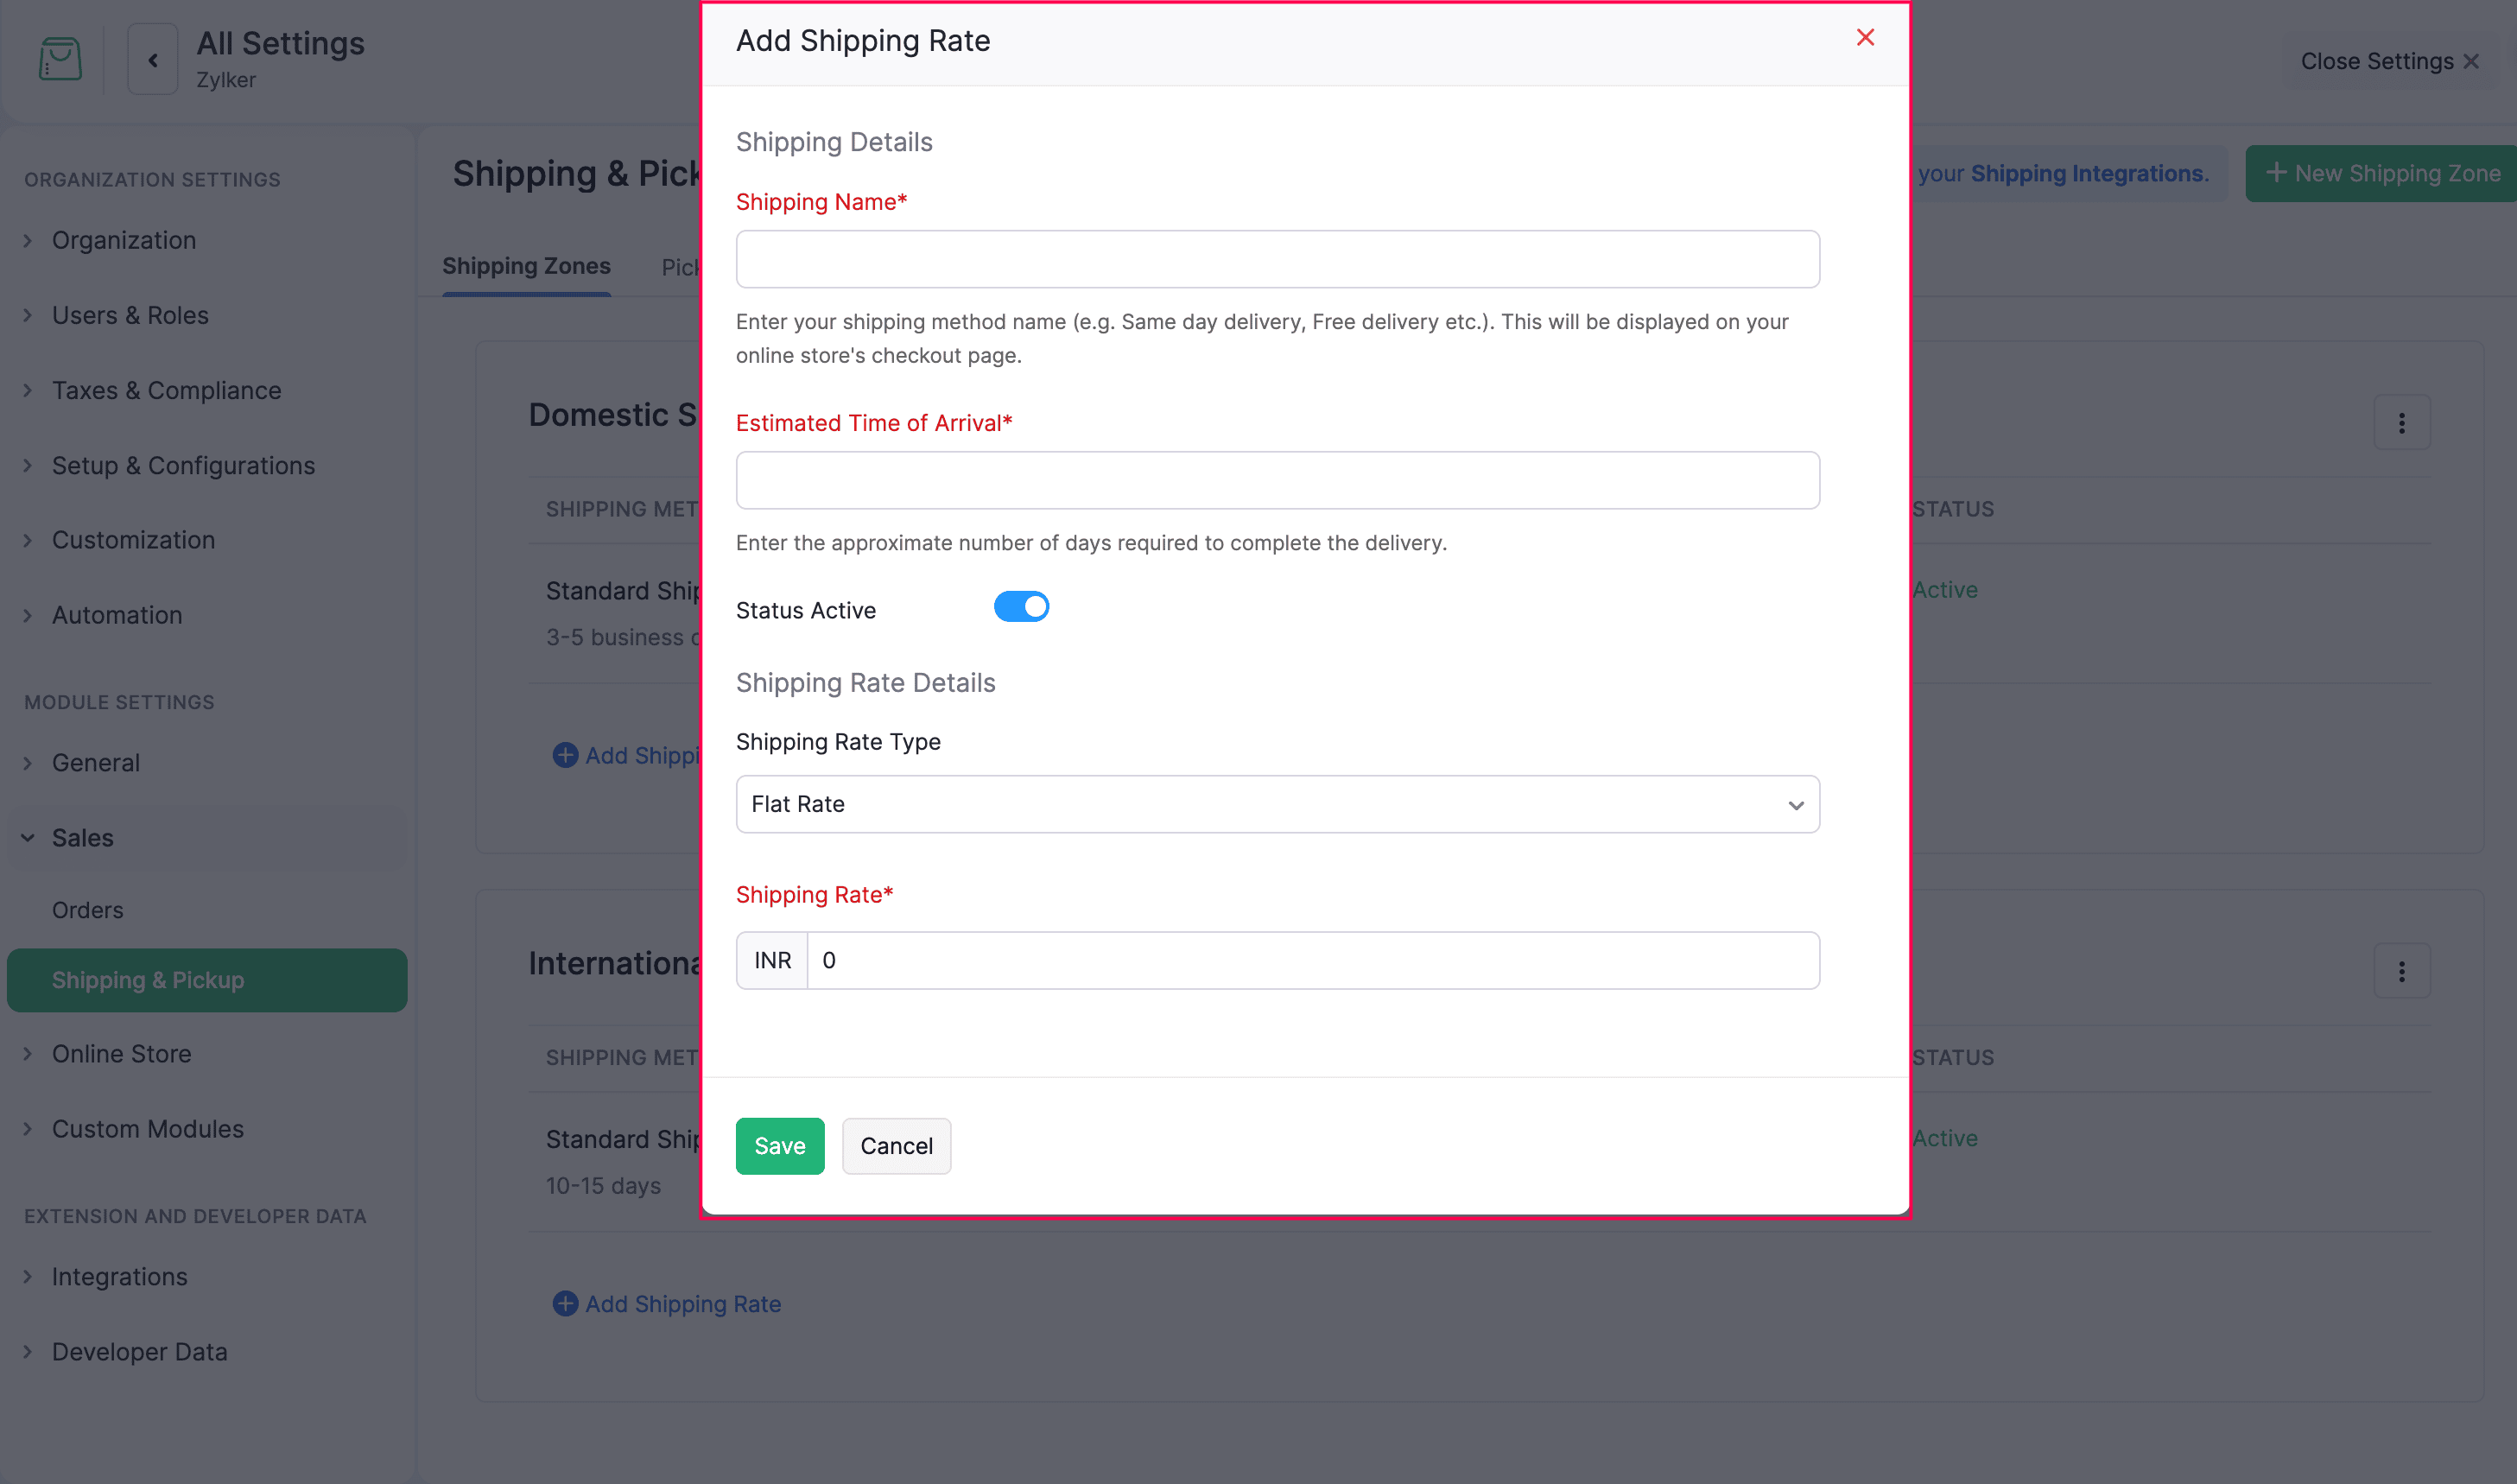This screenshot has width=2517, height=1484.
Task: Toggle the Status Active switch
Action: tap(1021, 607)
